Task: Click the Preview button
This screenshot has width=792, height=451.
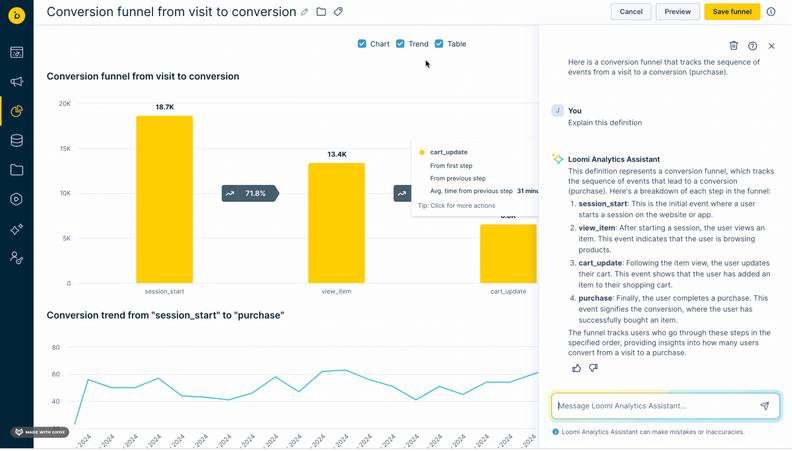Action: tap(677, 12)
